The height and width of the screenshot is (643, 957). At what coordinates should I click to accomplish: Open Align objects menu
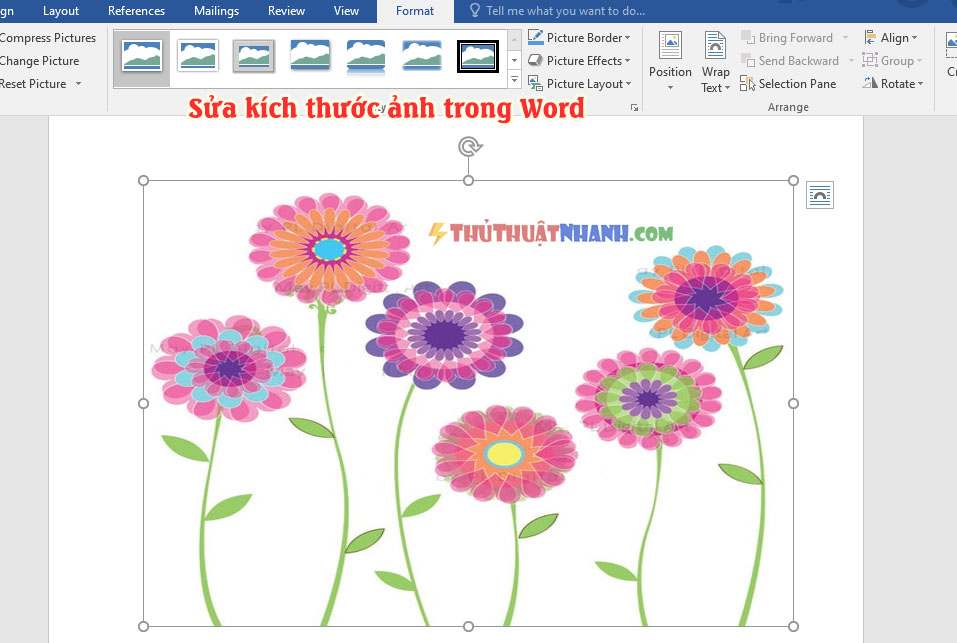point(891,38)
